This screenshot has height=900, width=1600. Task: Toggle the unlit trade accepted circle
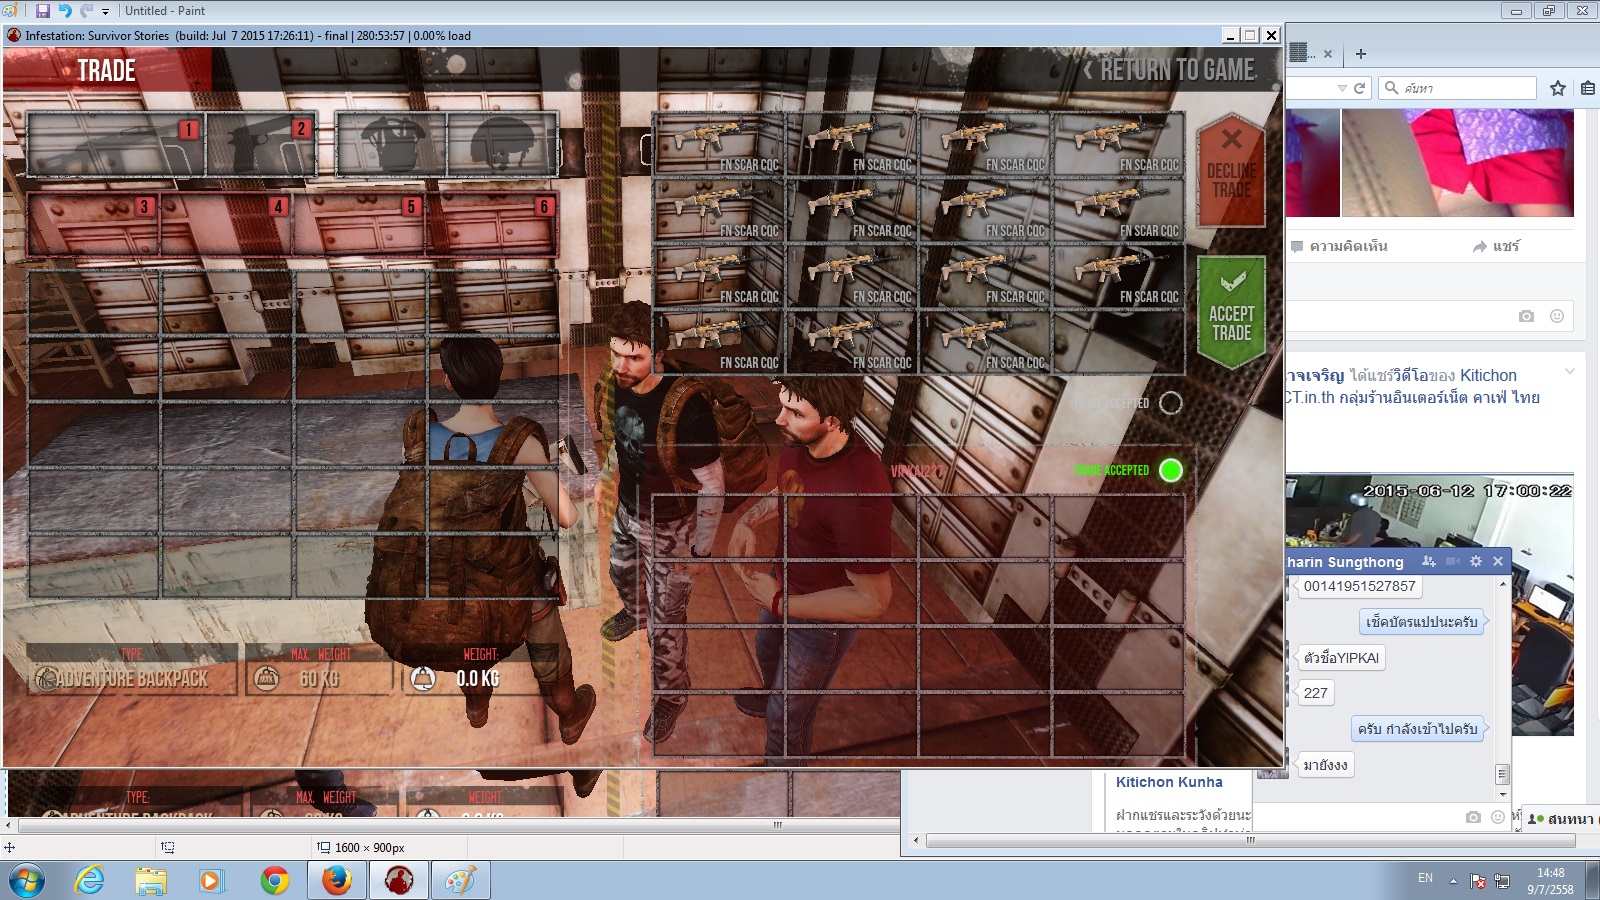pos(1170,403)
